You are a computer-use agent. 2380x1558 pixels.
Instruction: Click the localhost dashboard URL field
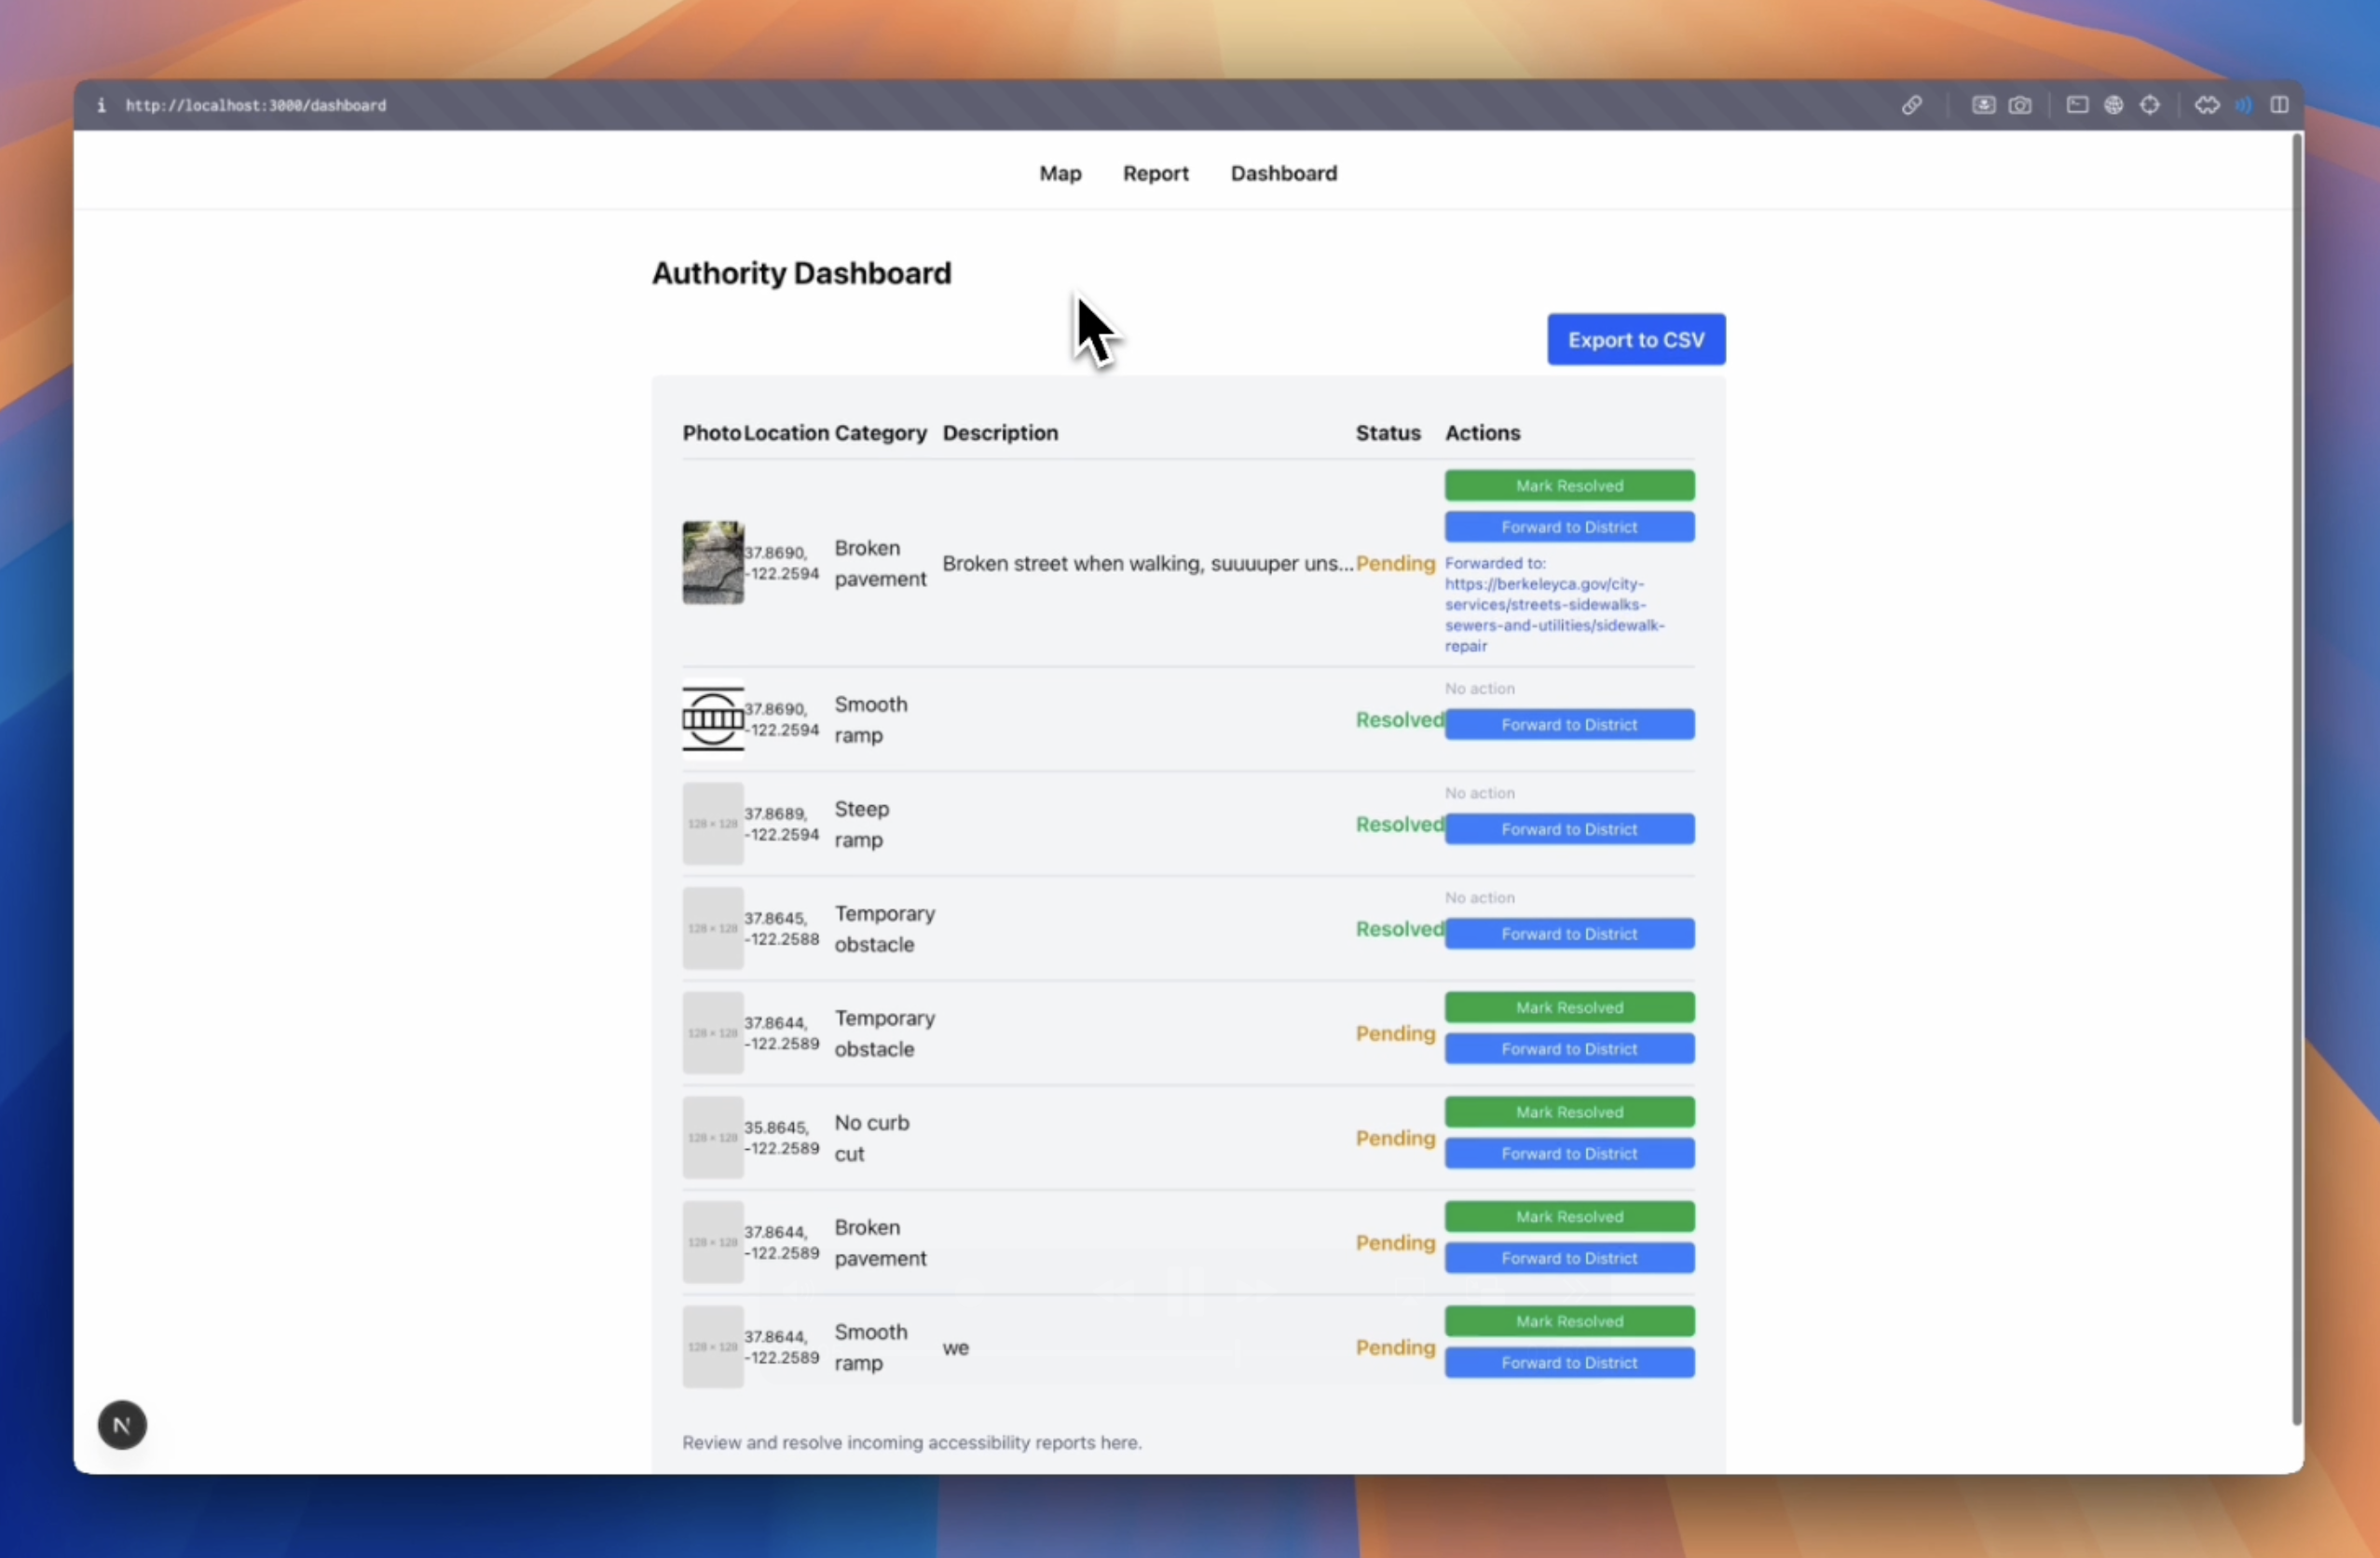click(256, 105)
